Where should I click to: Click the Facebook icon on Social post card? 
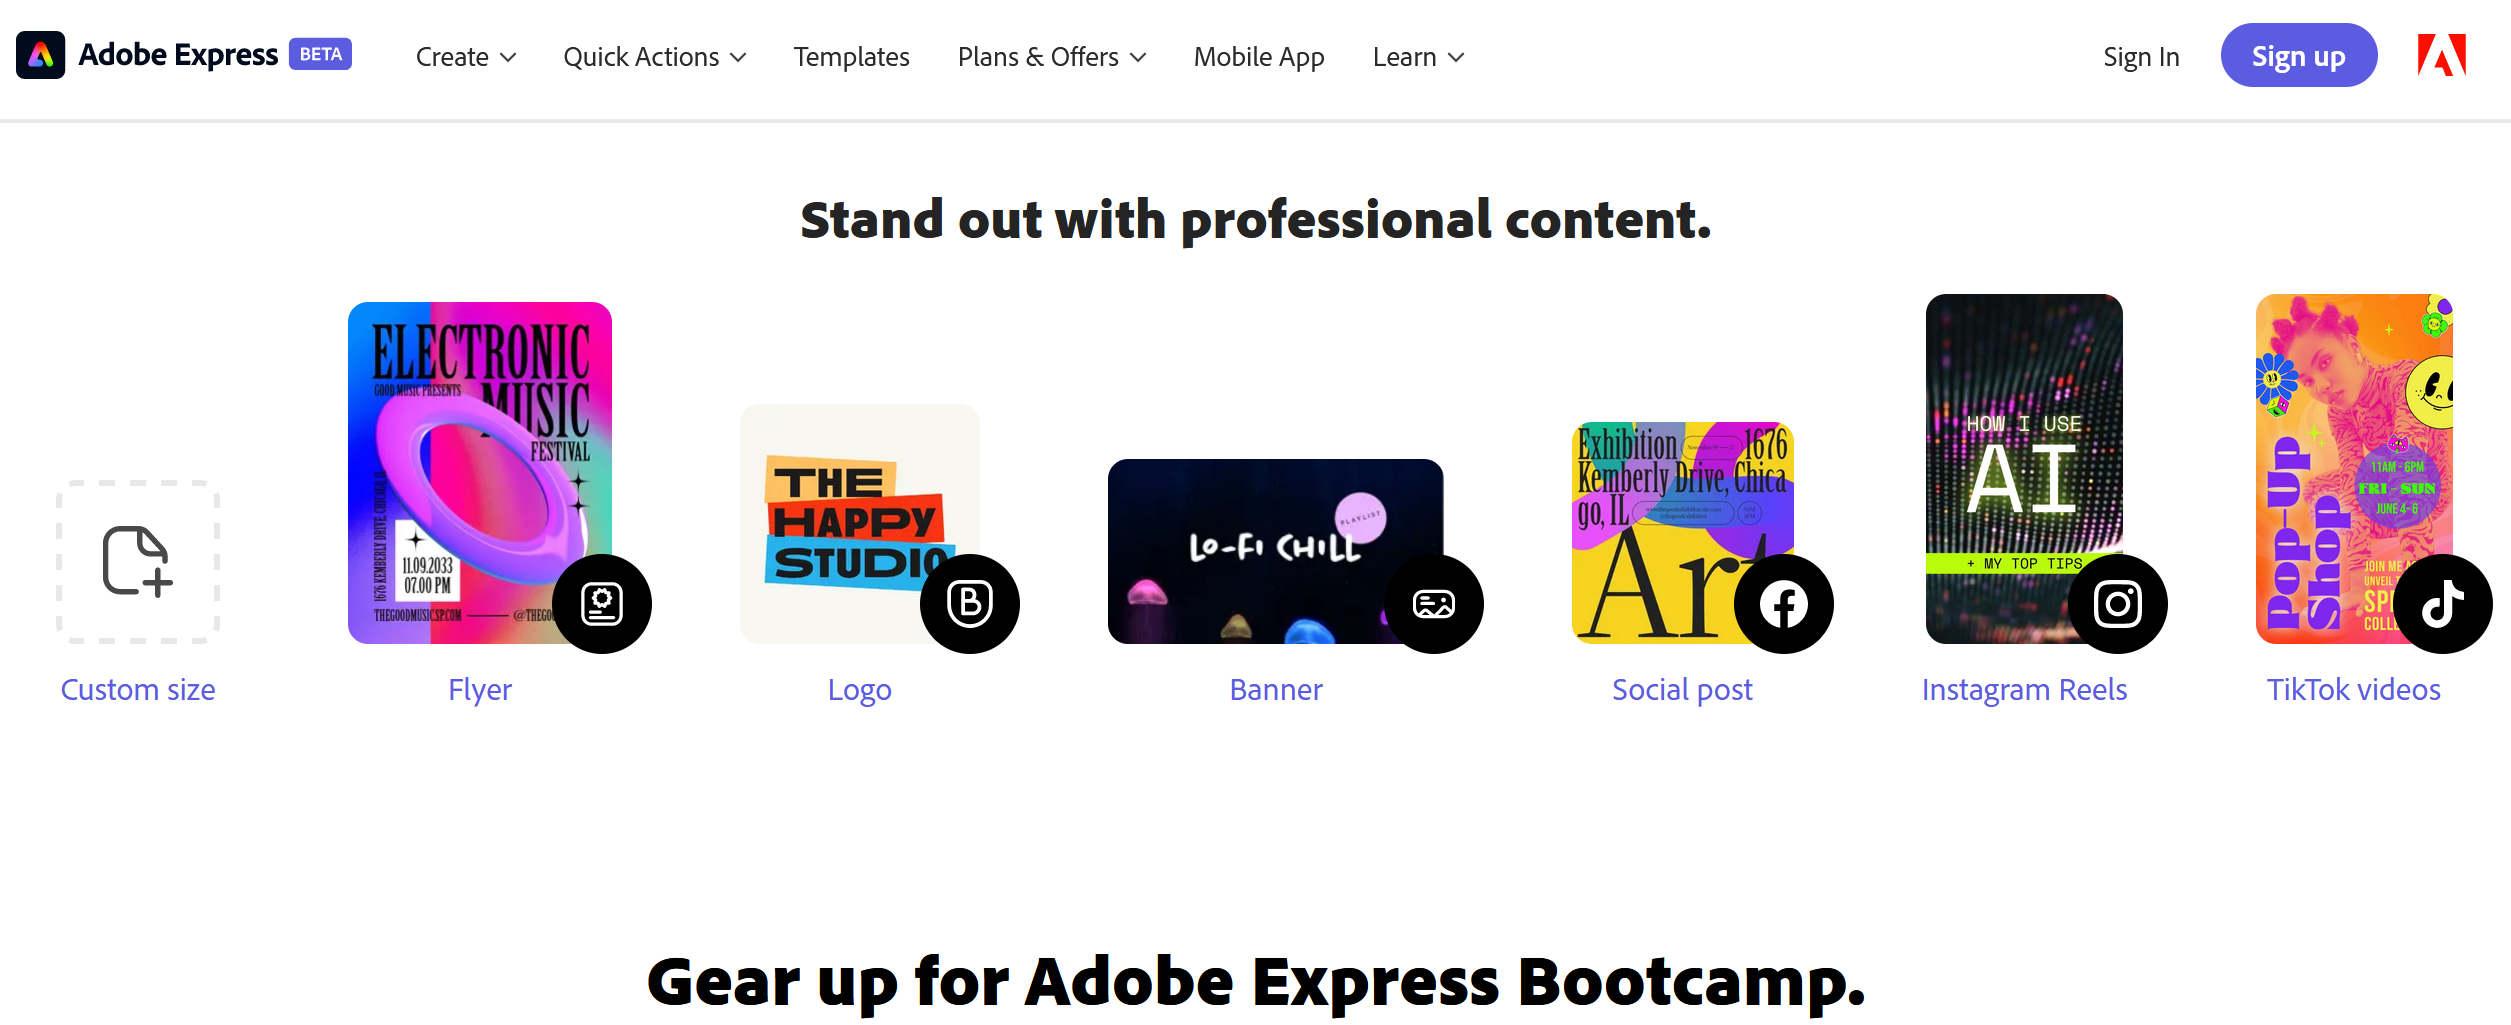[1783, 603]
